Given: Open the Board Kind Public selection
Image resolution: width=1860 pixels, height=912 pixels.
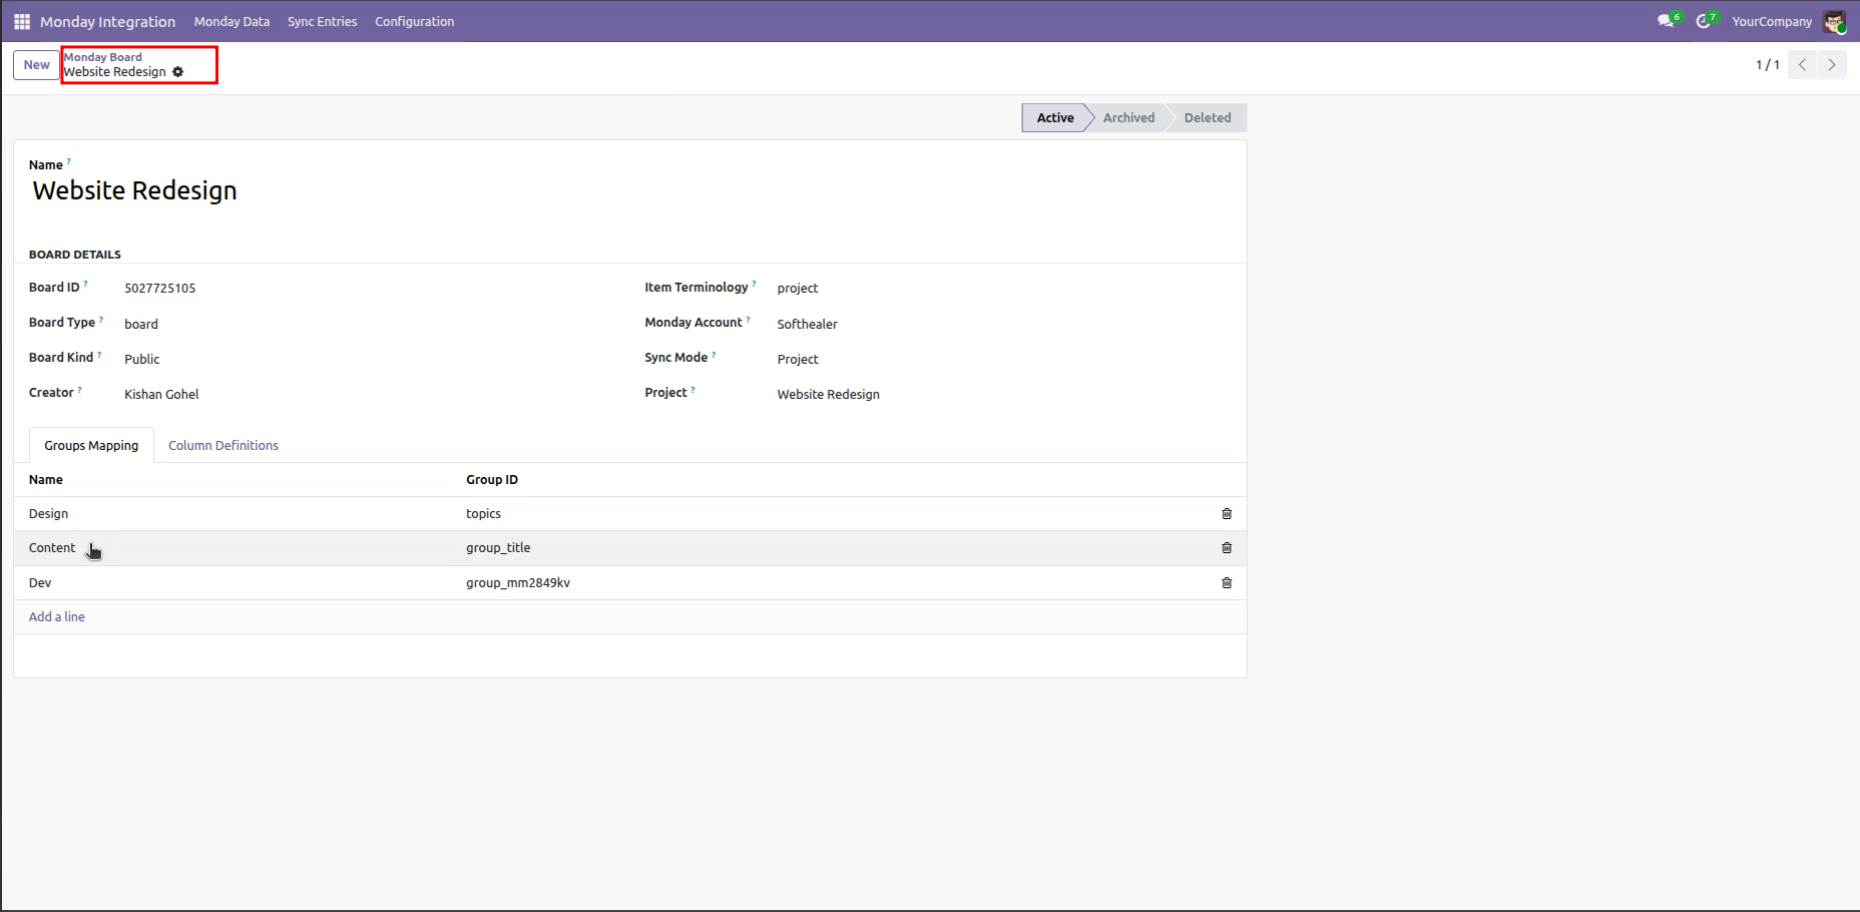Looking at the screenshot, I should pos(142,359).
